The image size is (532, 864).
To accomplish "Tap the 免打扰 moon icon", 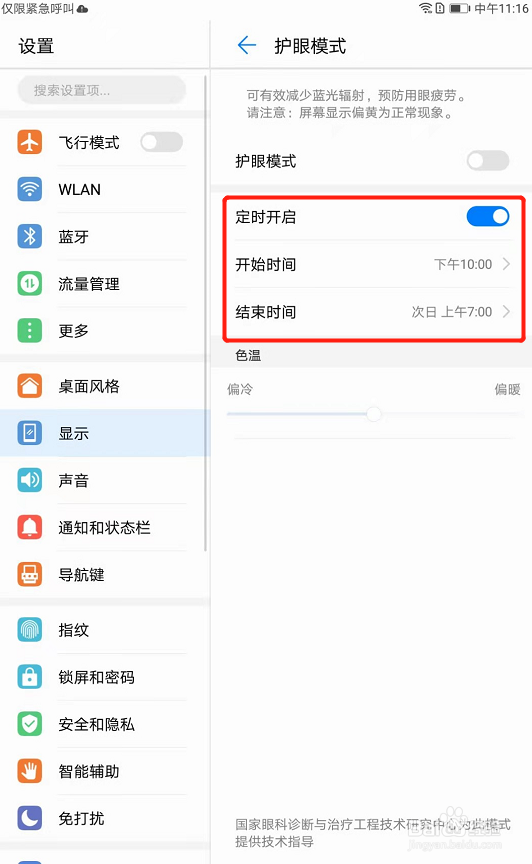I will tap(30, 818).
